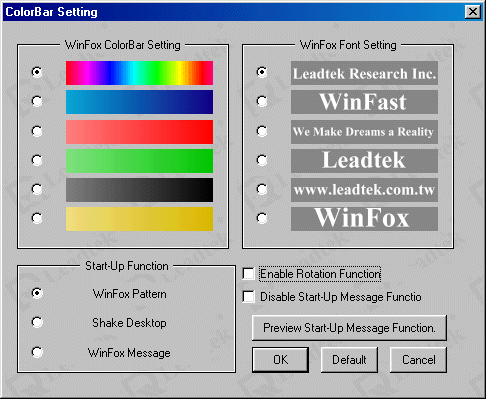Choose the gray-to-black colorbar radio button
The height and width of the screenshot is (399, 486).
coord(37,189)
